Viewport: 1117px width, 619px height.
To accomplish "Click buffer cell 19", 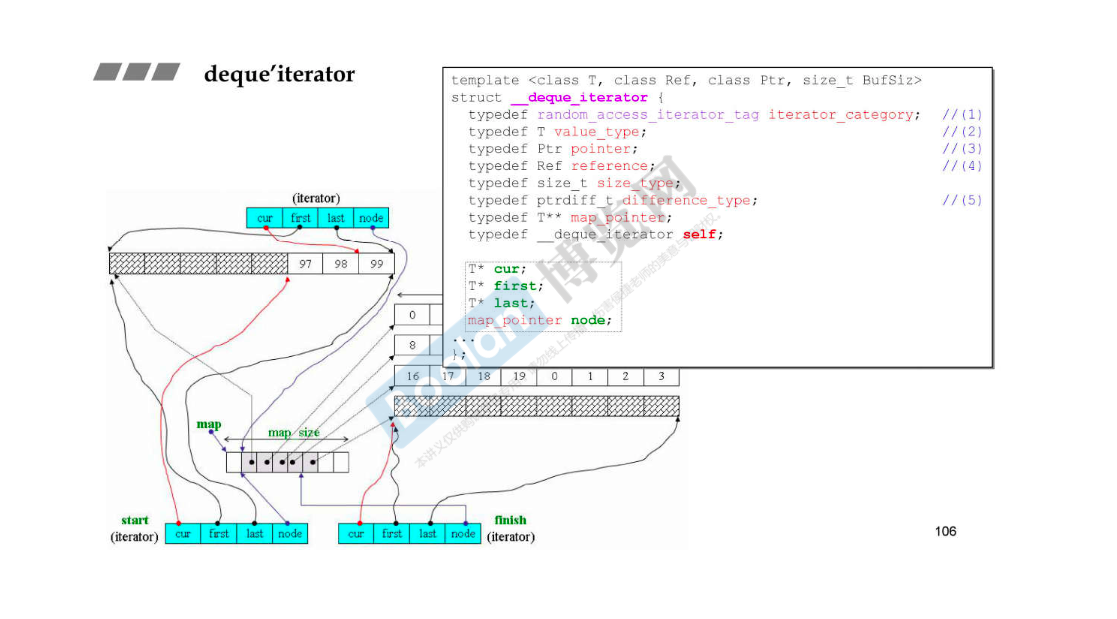I will coord(519,376).
